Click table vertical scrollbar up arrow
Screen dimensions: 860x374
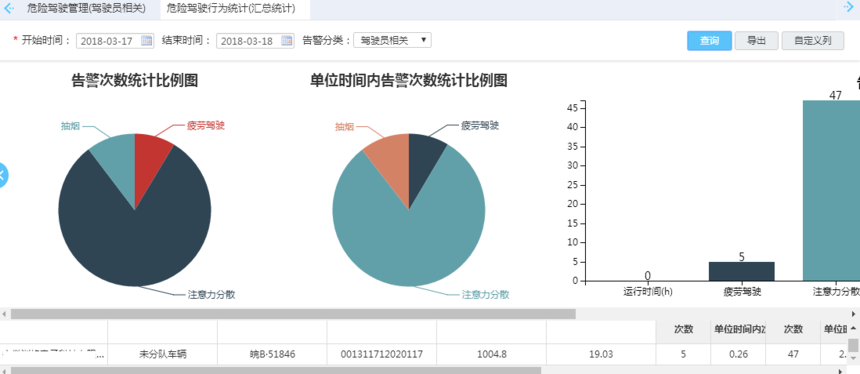(x=853, y=328)
